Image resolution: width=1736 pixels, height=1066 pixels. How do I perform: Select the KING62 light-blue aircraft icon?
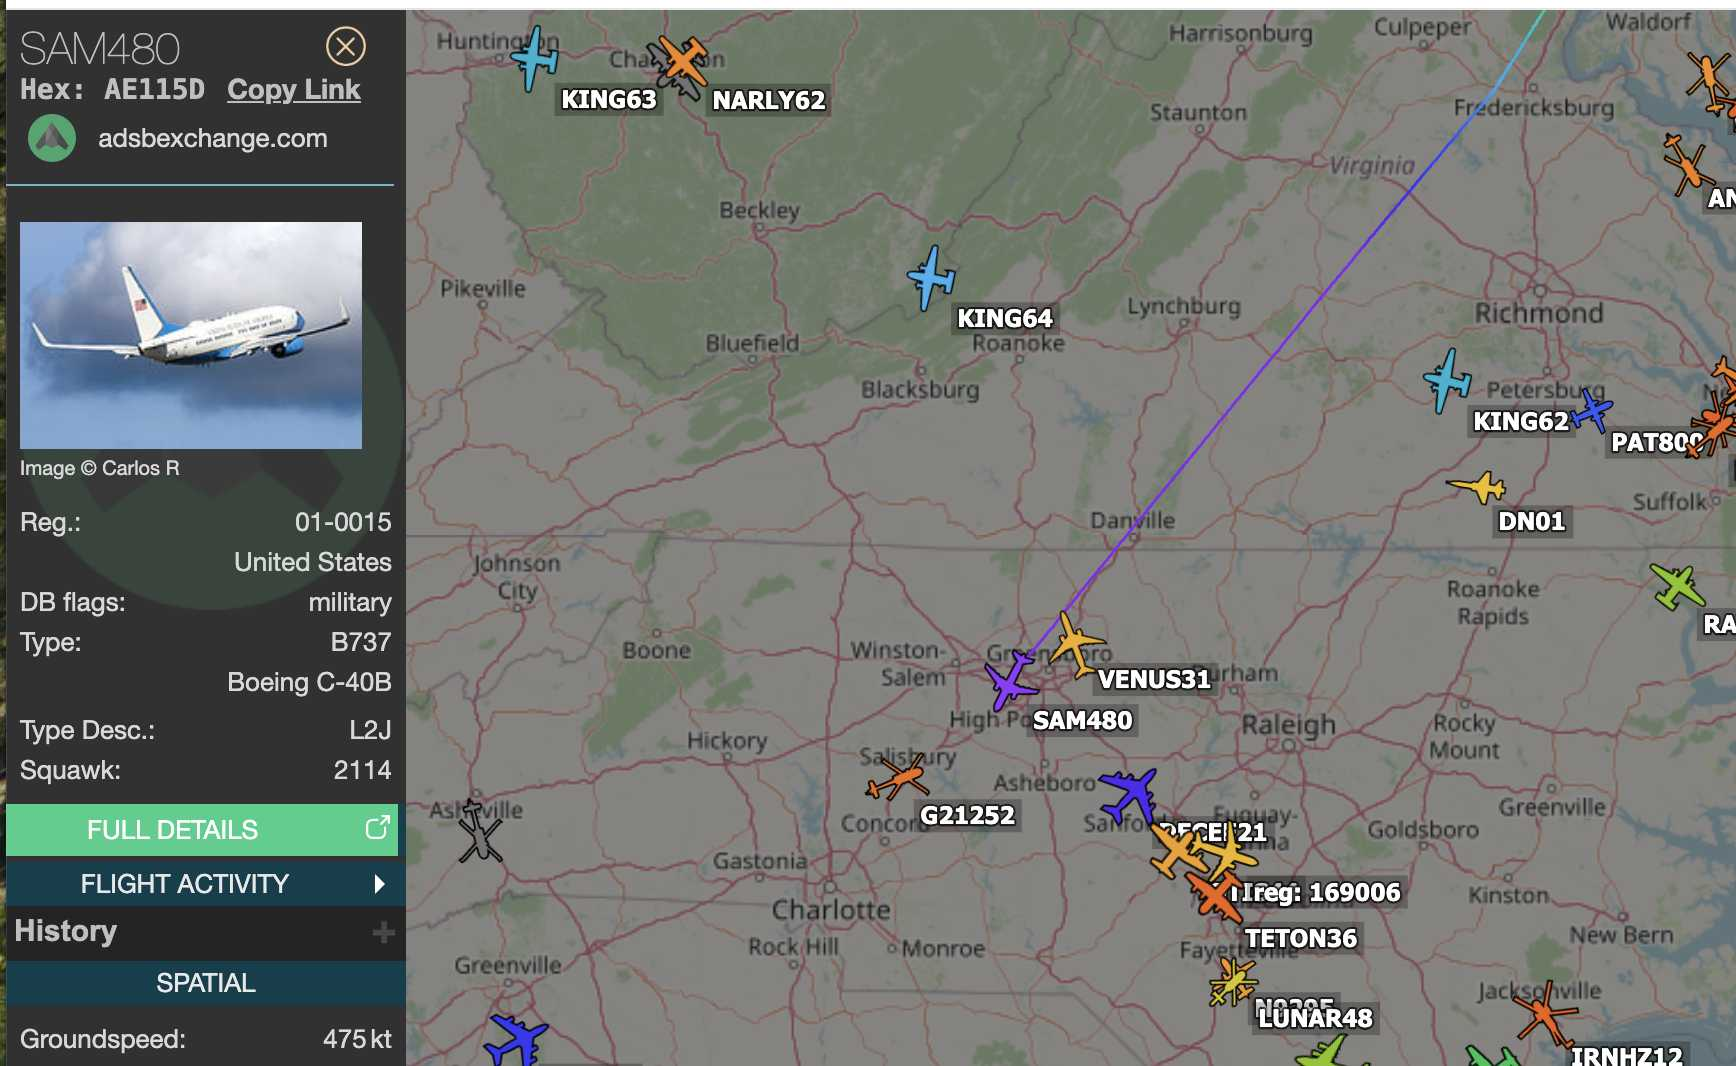click(1446, 380)
